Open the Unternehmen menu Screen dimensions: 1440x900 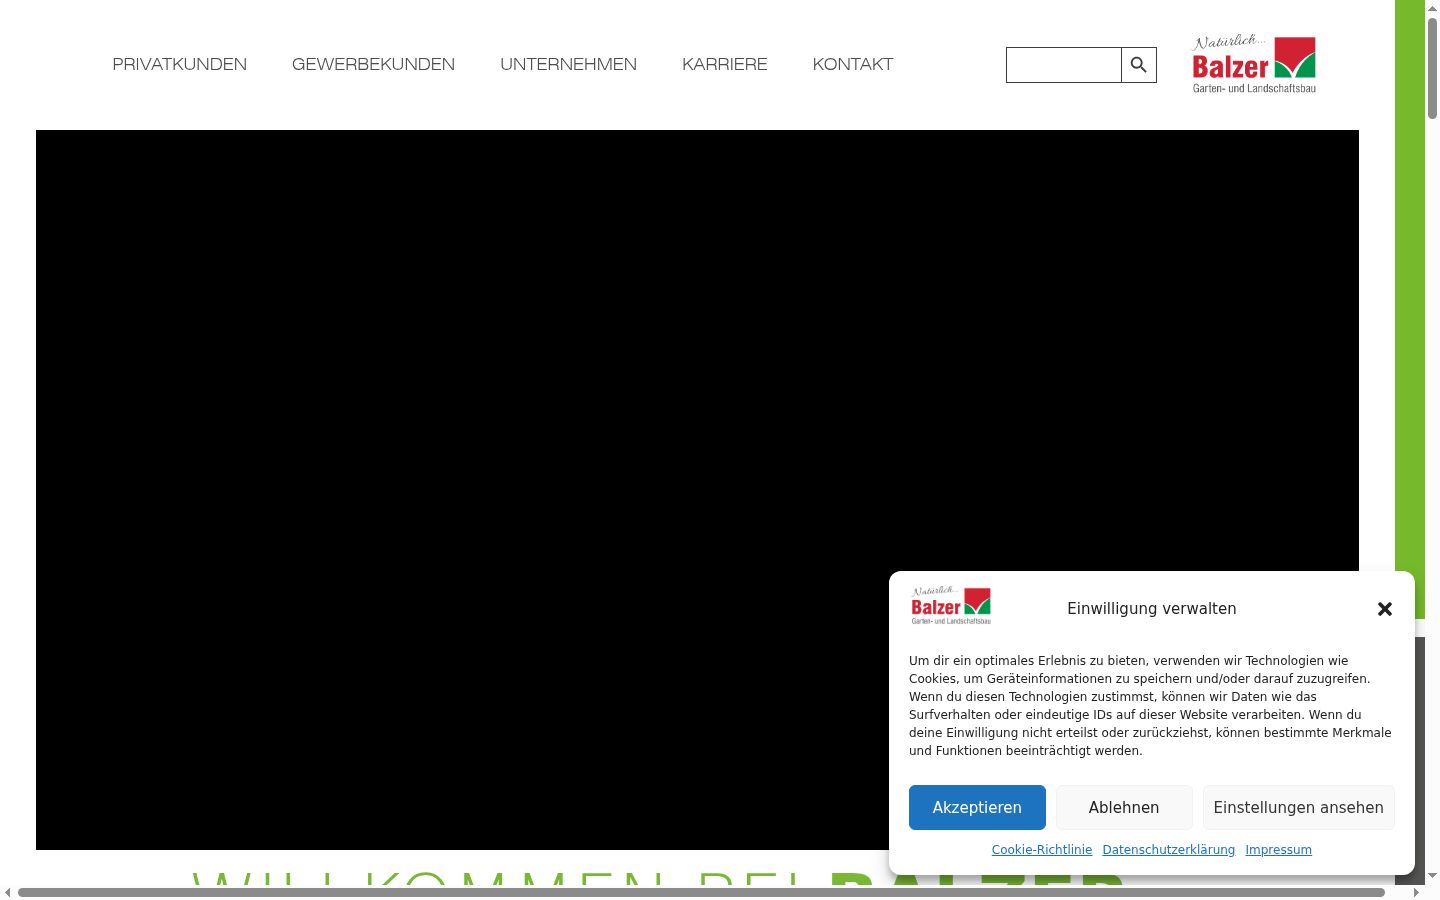click(568, 64)
